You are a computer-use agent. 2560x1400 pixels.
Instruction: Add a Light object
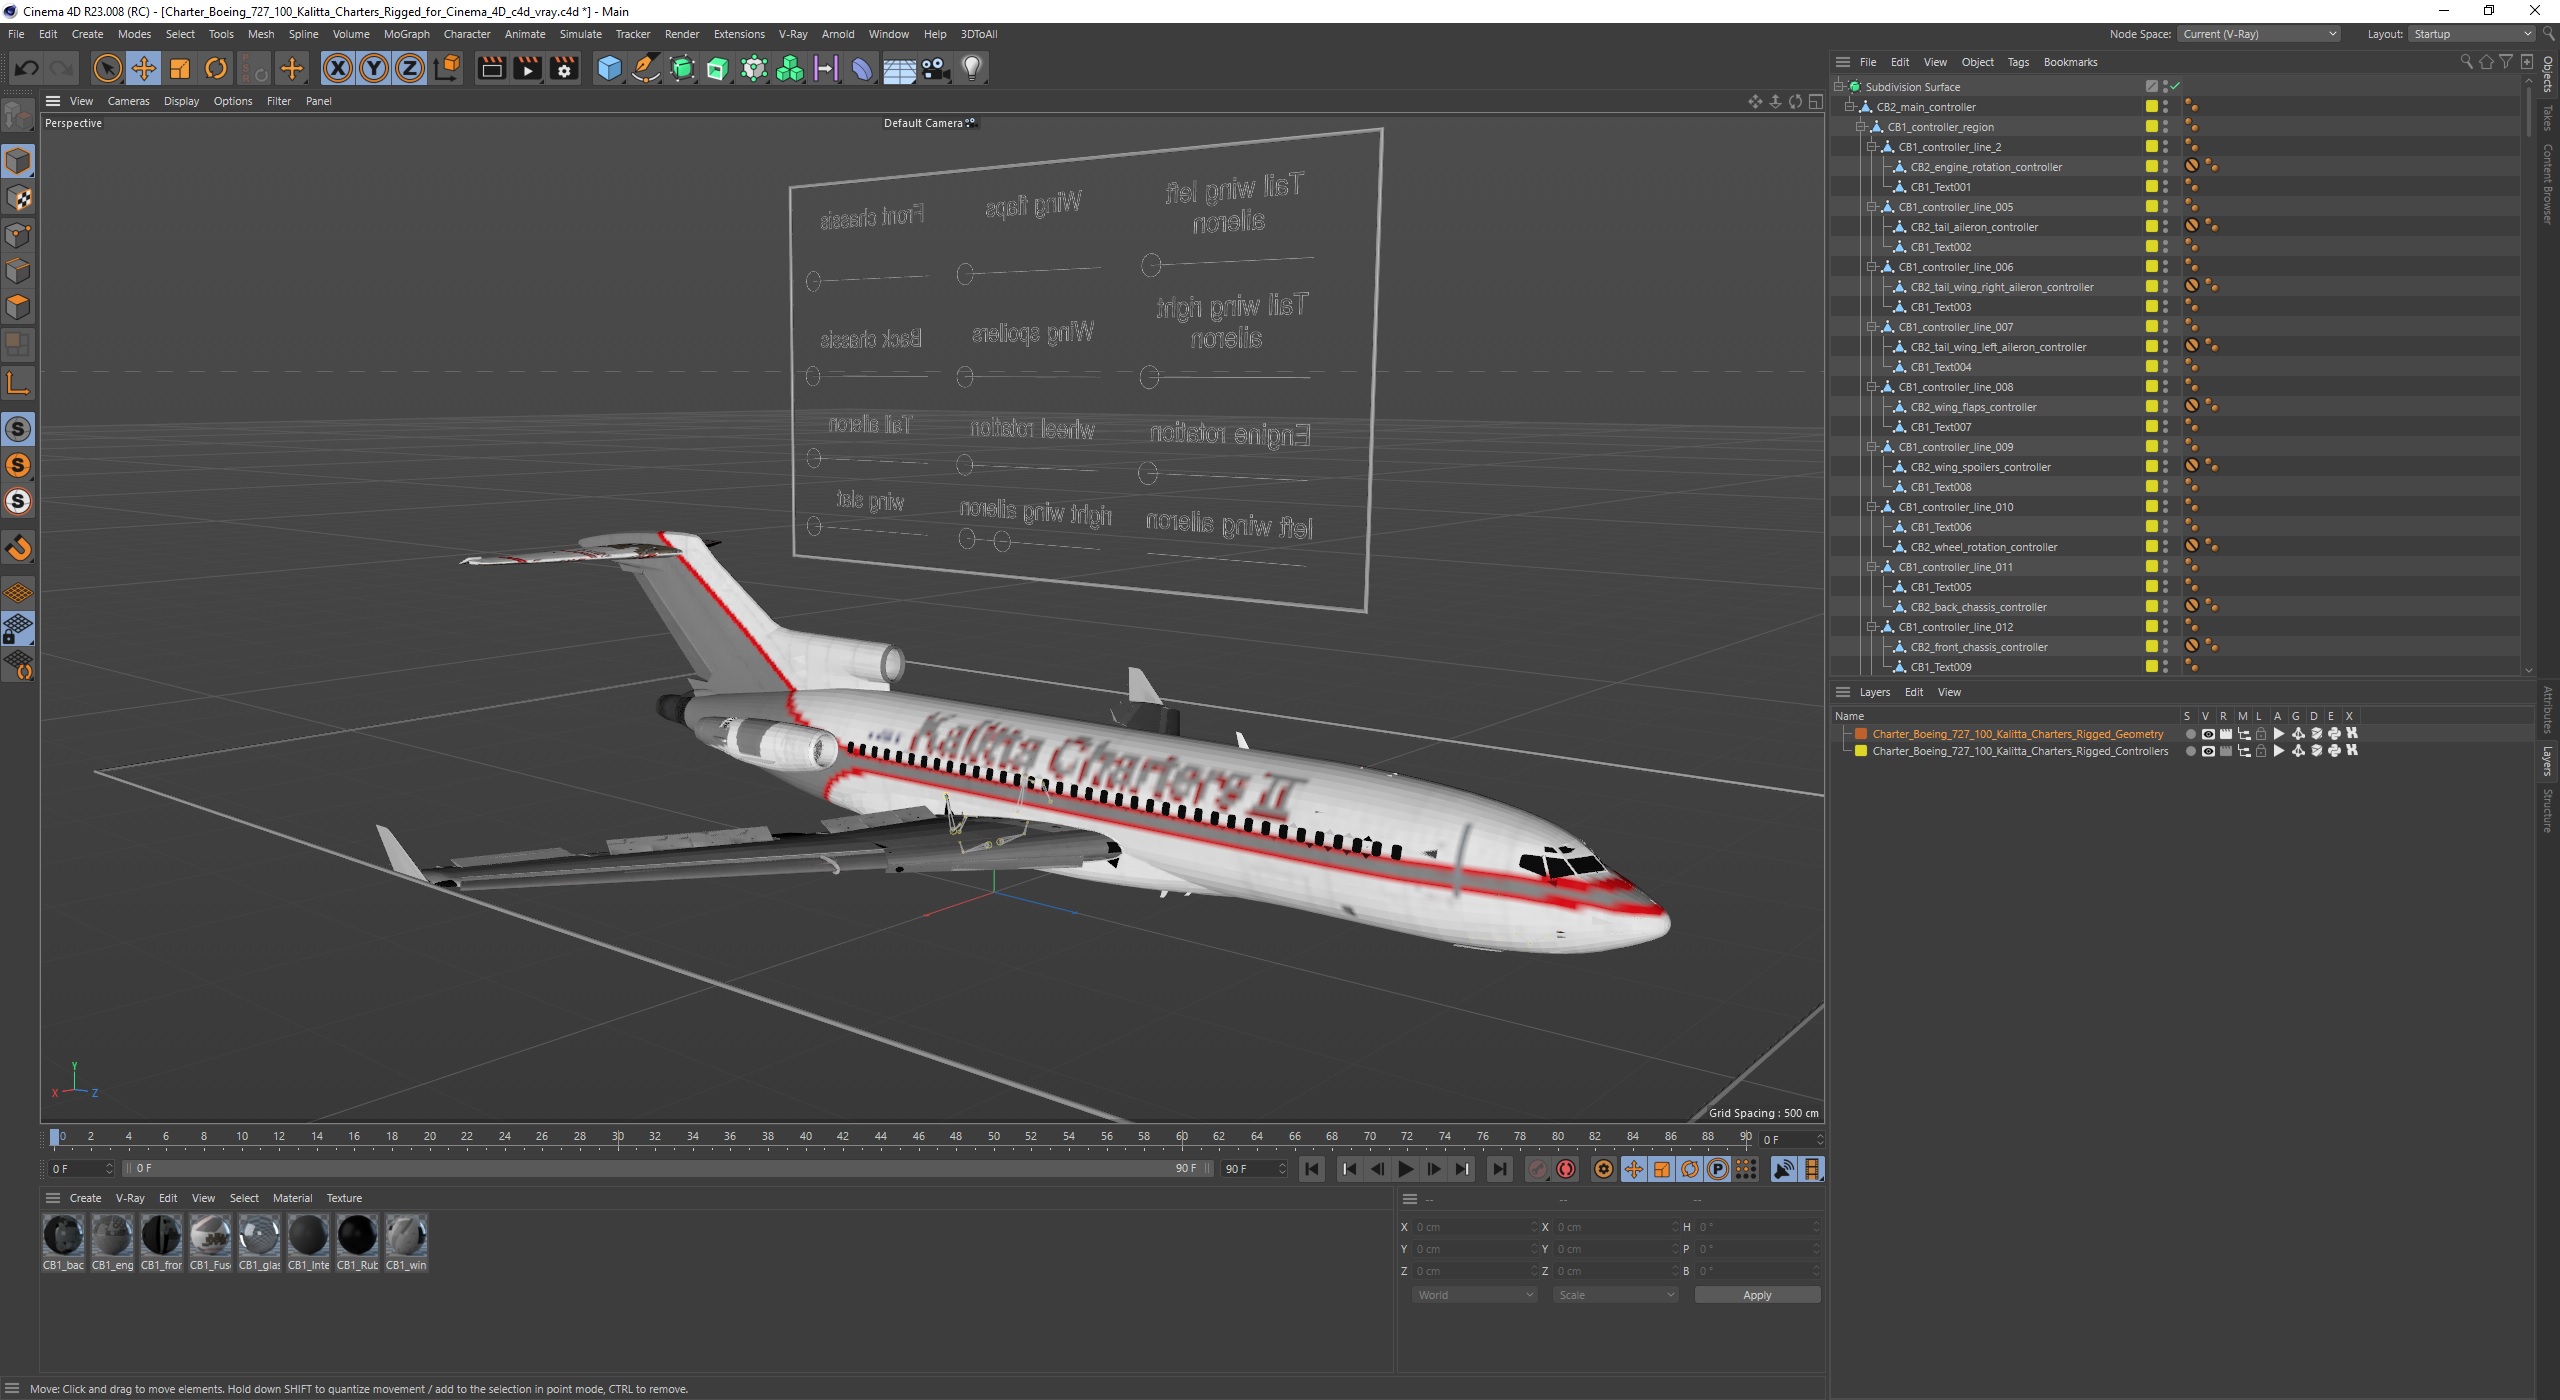[971, 68]
